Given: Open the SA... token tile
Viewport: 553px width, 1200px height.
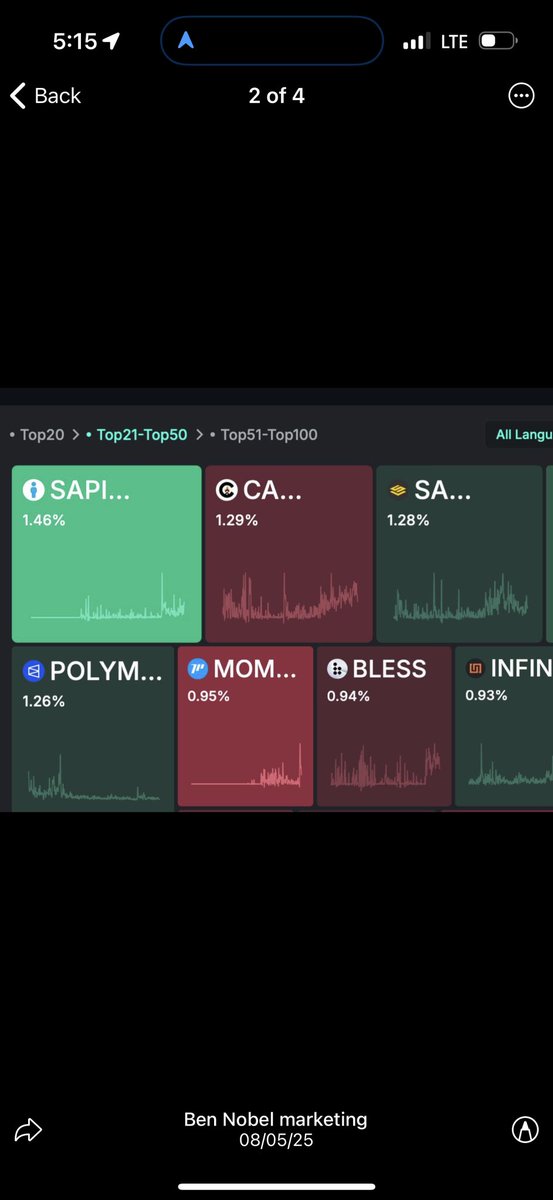Looking at the screenshot, I should click(460, 554).
